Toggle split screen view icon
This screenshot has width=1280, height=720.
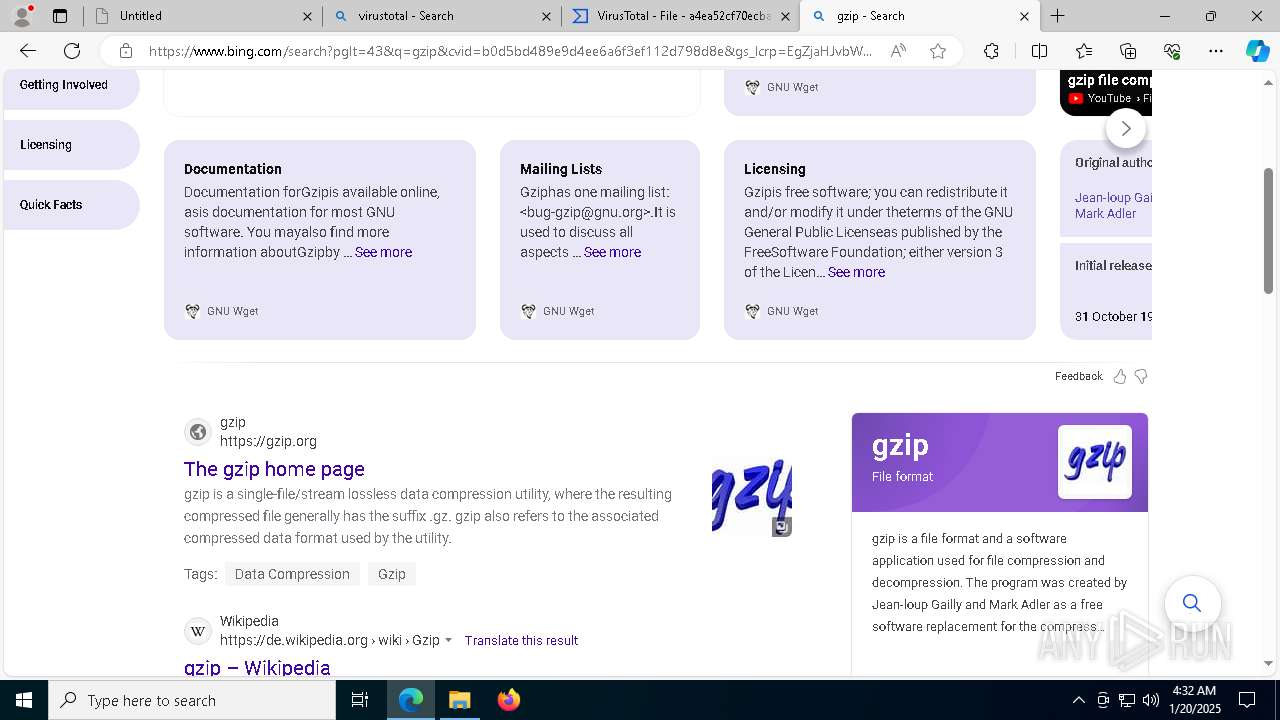(x=1039, y=51)
